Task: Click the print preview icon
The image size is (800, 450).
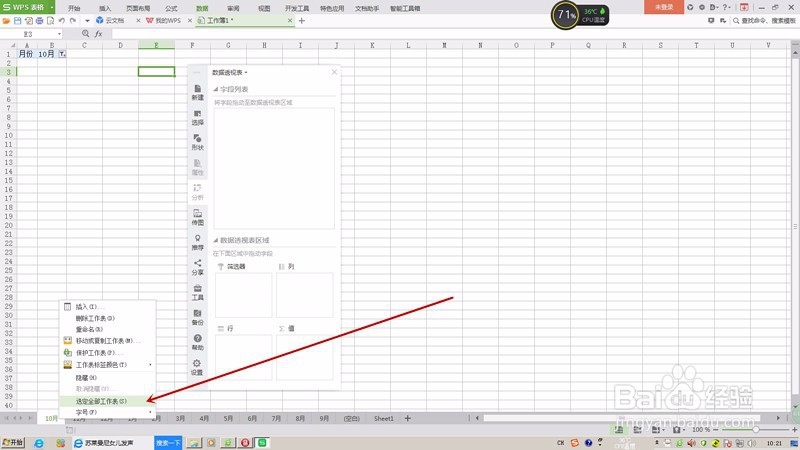Action: 51,21
